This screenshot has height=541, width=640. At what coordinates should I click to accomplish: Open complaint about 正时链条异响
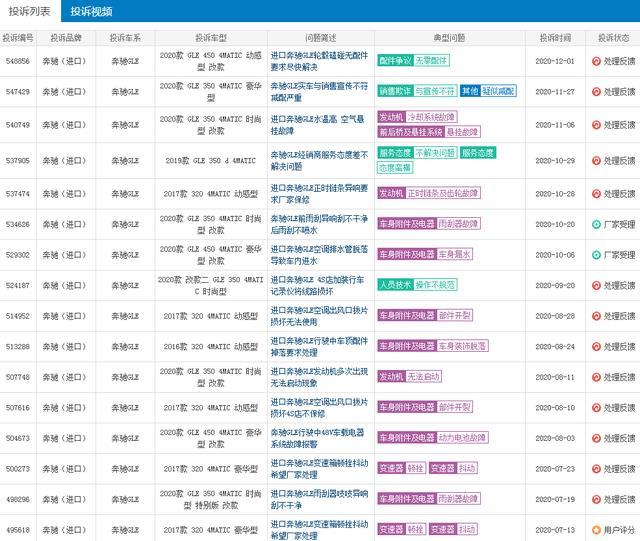click(319, 194)
